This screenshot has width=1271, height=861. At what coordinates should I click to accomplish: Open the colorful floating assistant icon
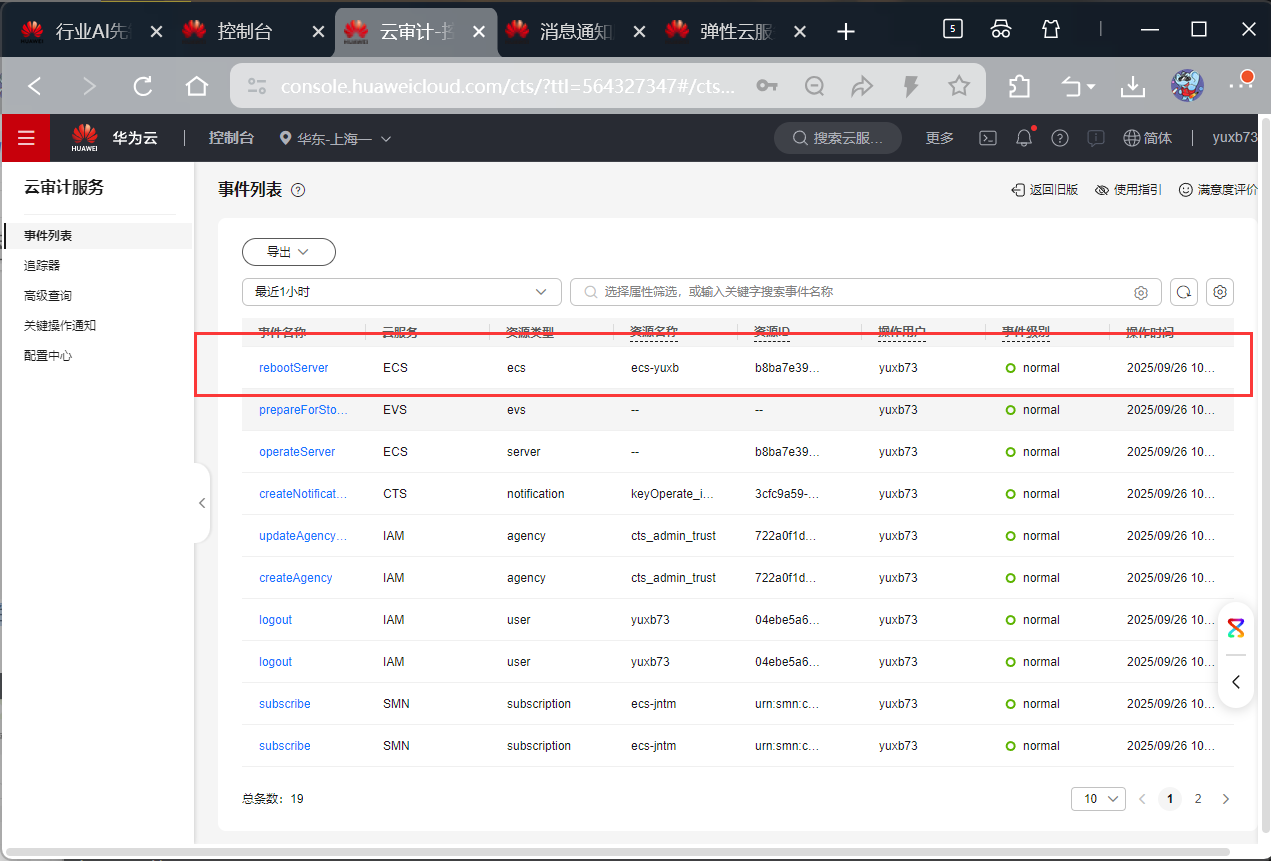[1236, 629]
